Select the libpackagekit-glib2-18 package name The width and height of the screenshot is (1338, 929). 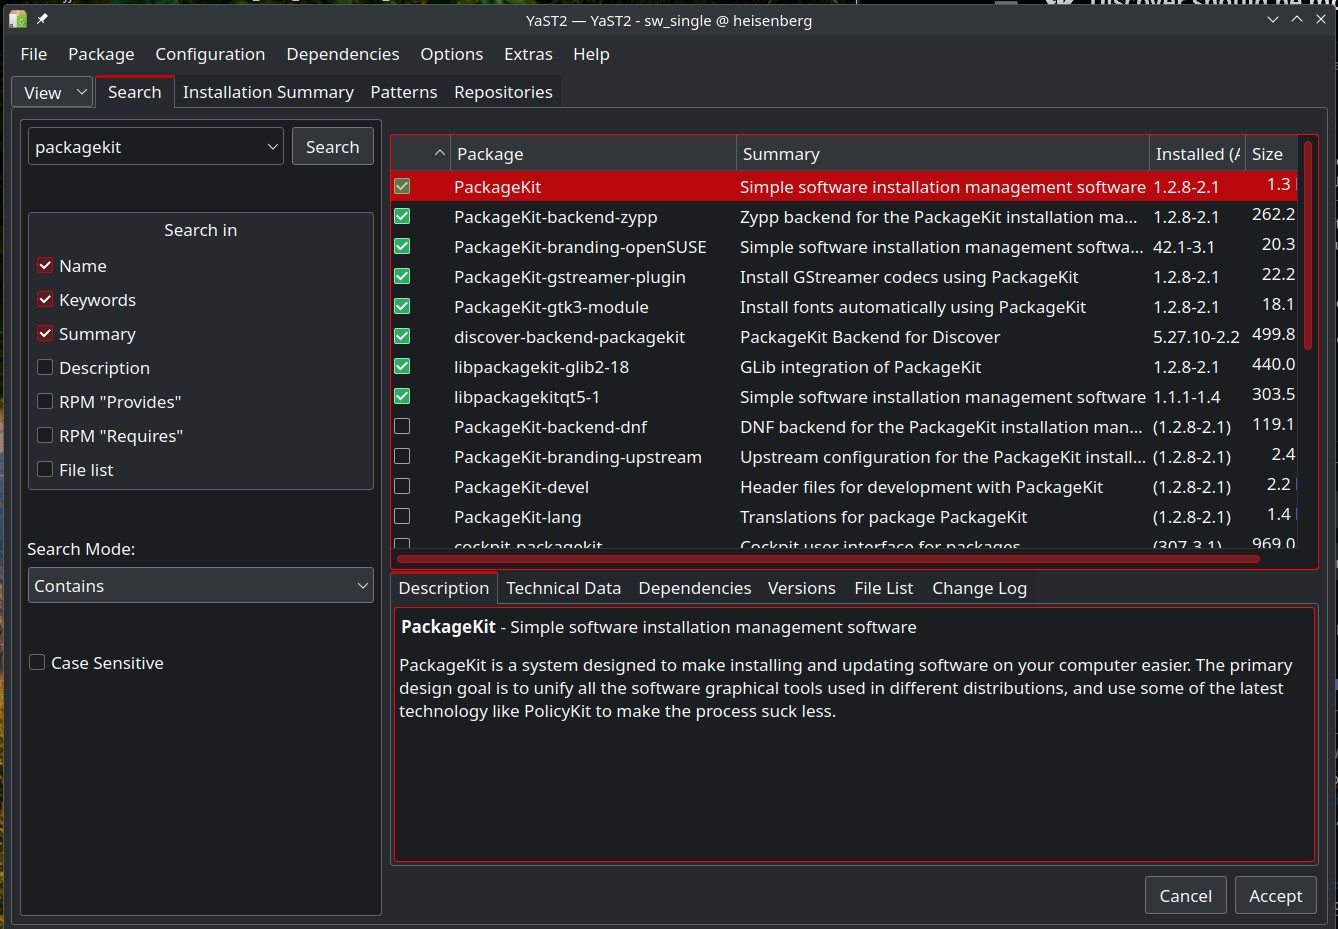pos(541,367)
